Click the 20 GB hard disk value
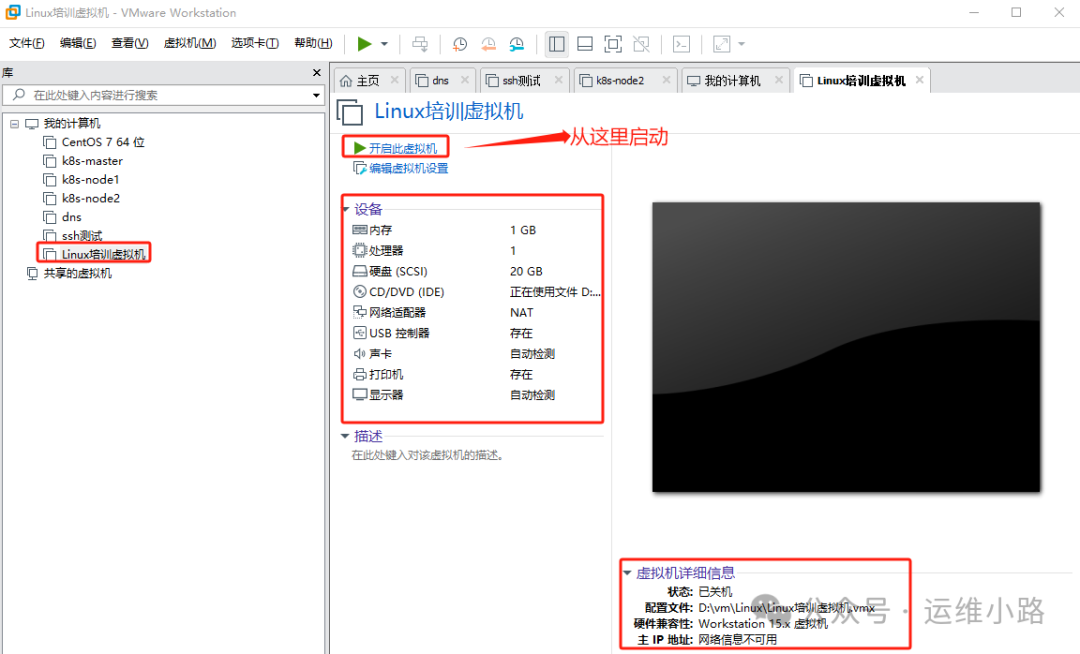 pos(526,271)
